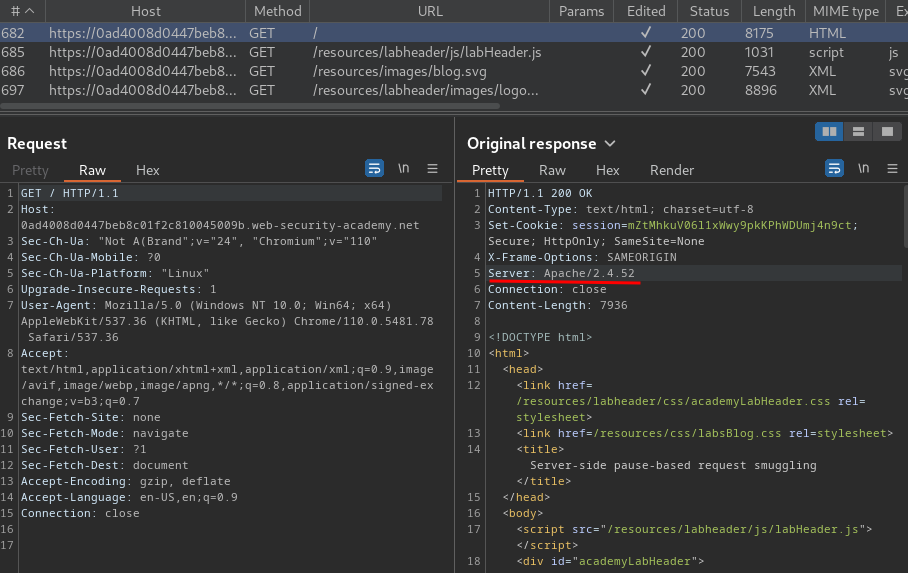The image size is (908, 573).
Task: Toggle non-printable characters (\n) in response panel
Action: click(863, 169)
